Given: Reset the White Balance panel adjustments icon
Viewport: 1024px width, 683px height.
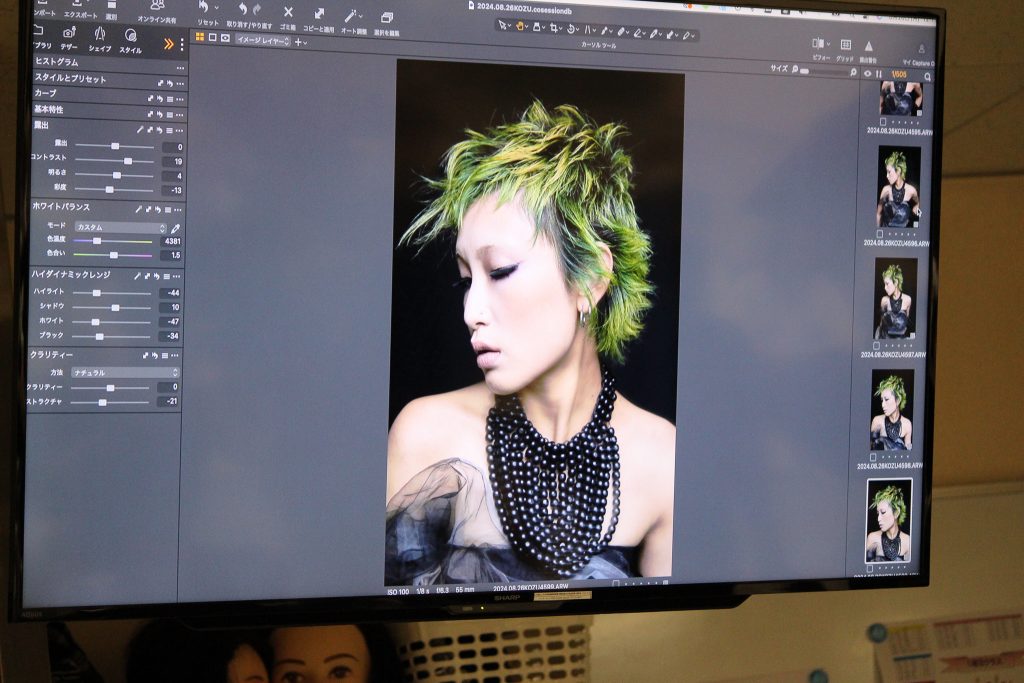Looking at the screenshot, I should click(157, 210).
